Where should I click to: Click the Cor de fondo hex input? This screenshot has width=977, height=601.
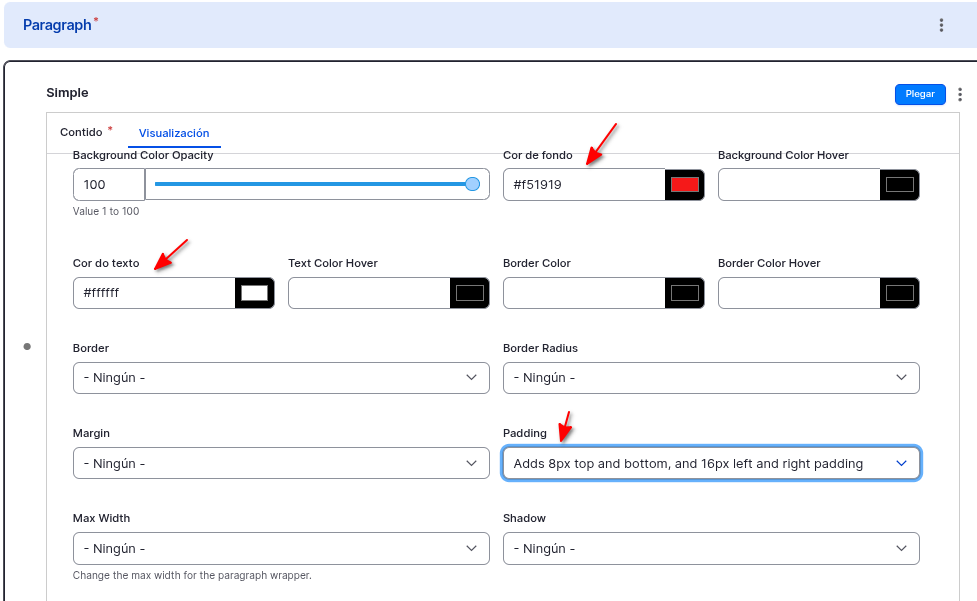[584, 184]
